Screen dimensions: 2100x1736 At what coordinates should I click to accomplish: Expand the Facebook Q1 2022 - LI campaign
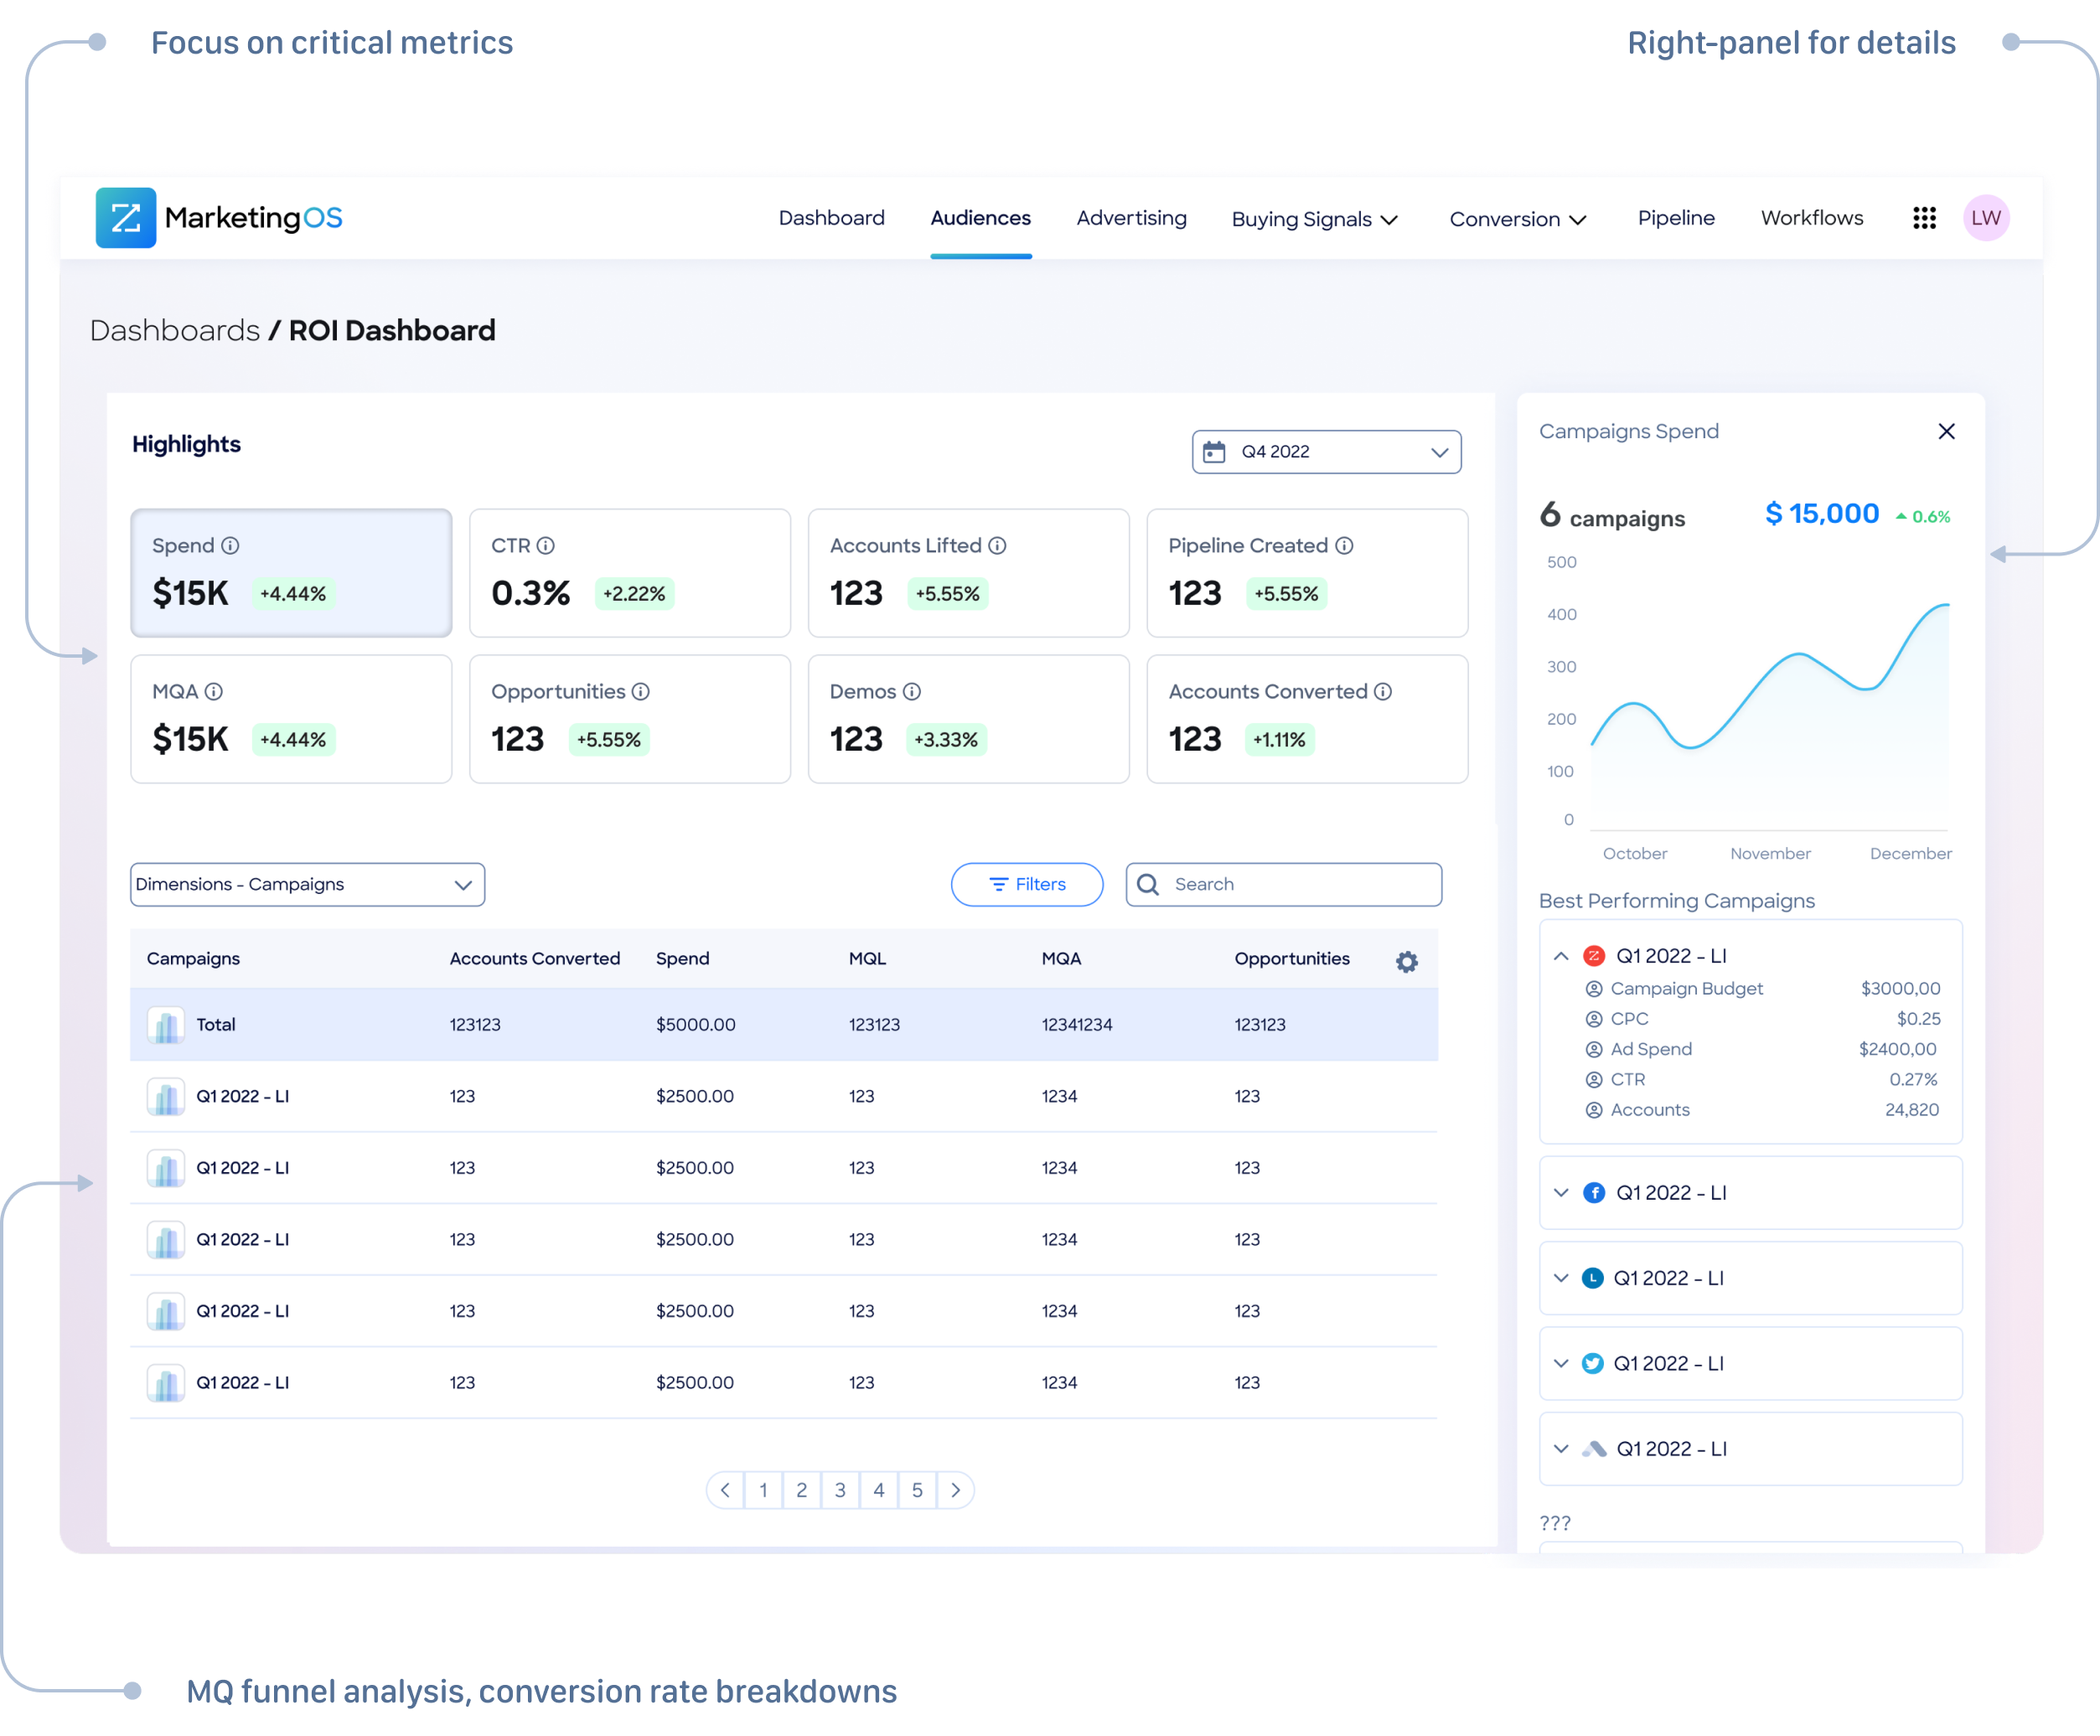1561,1192
